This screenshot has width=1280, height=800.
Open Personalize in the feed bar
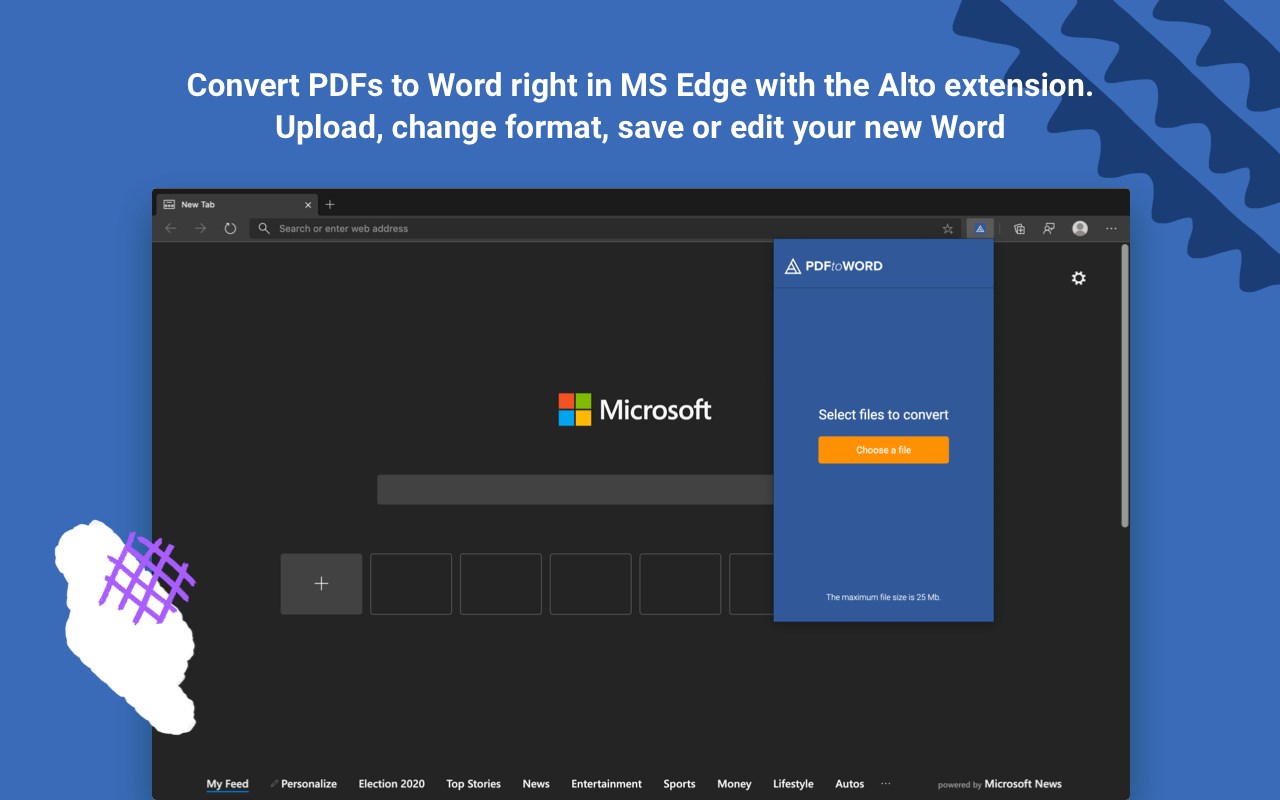click(309, 784)
